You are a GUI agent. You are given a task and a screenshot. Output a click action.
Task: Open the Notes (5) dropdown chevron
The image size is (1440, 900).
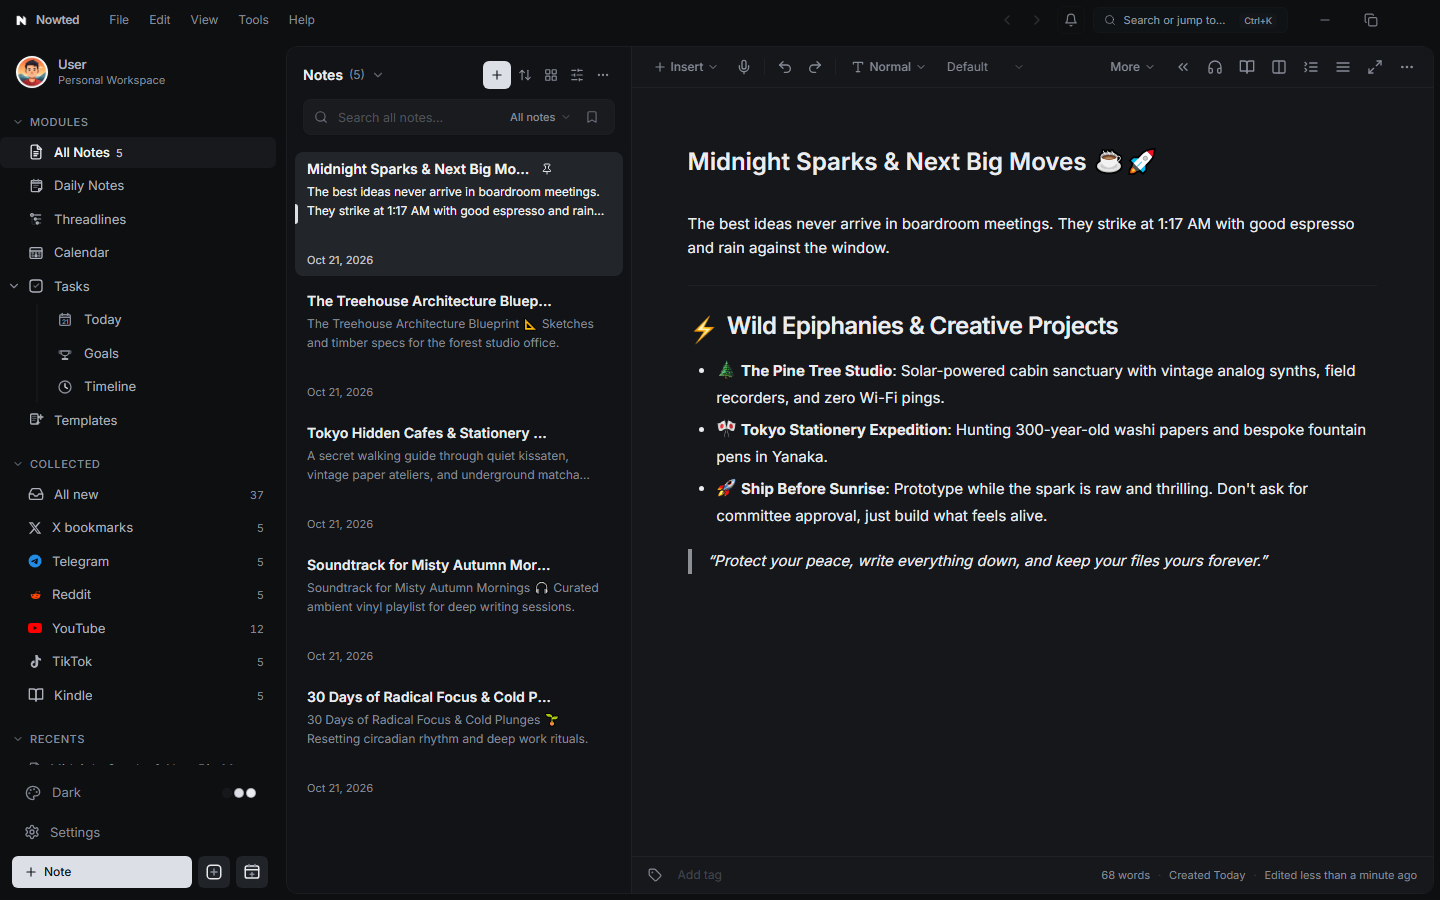pos(378,75)
